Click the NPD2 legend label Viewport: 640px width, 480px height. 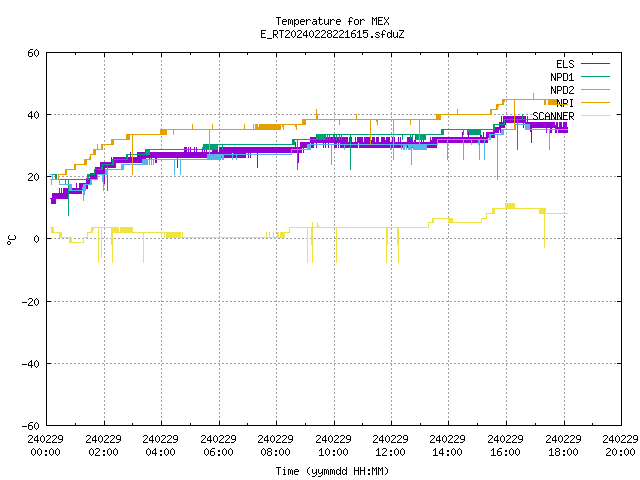coord(562,90)
